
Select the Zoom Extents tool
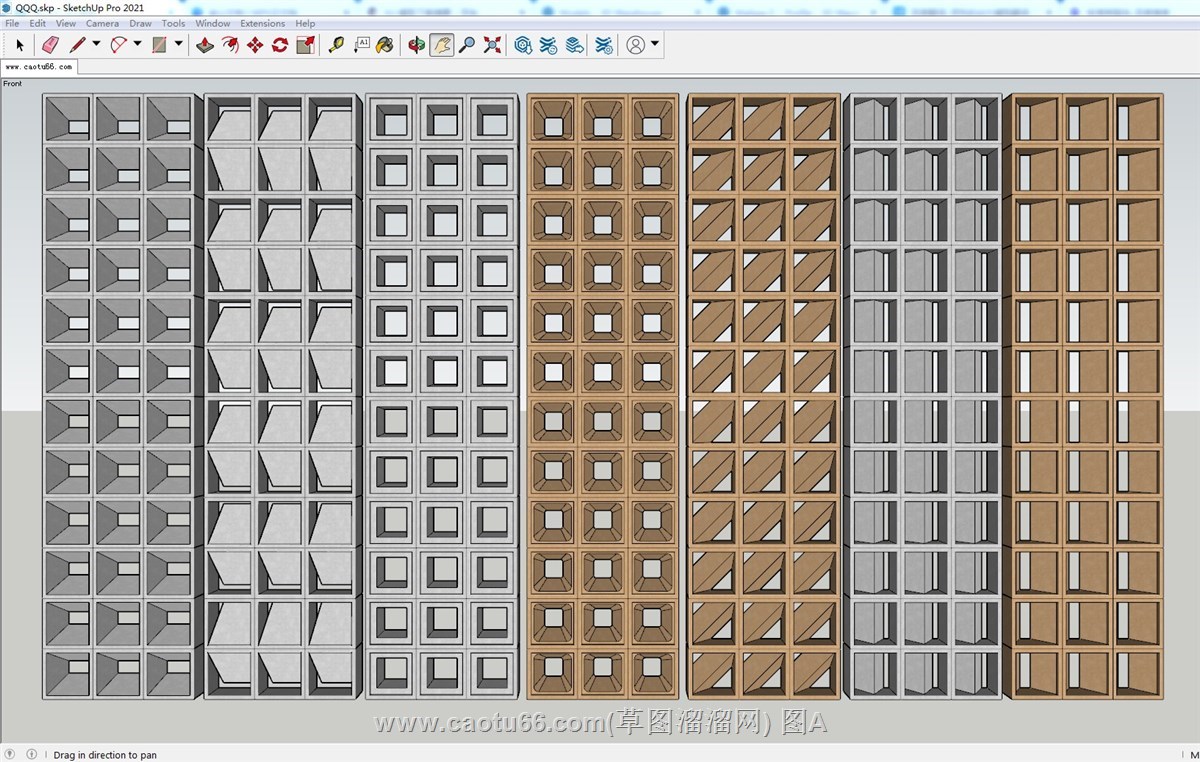[492, 45]
